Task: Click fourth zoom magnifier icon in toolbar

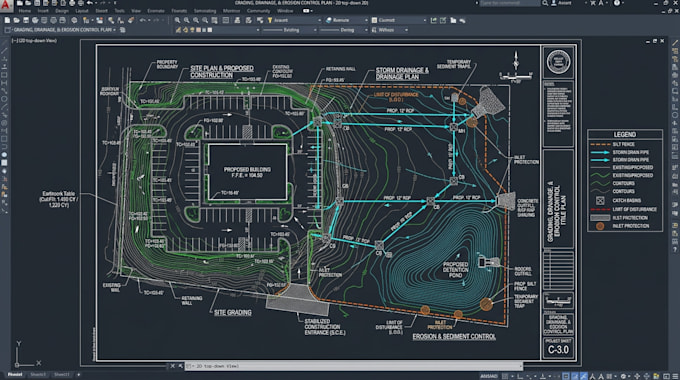Action: click(x=206, y=20)
